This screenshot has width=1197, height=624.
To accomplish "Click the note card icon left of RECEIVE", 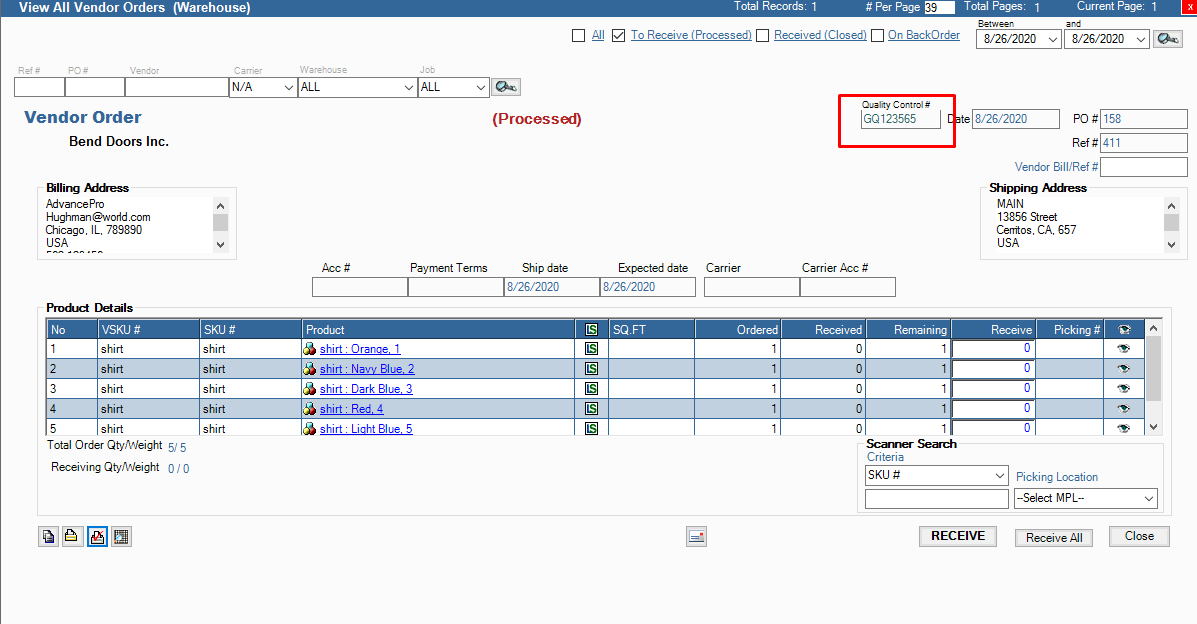I will [696, 537].
